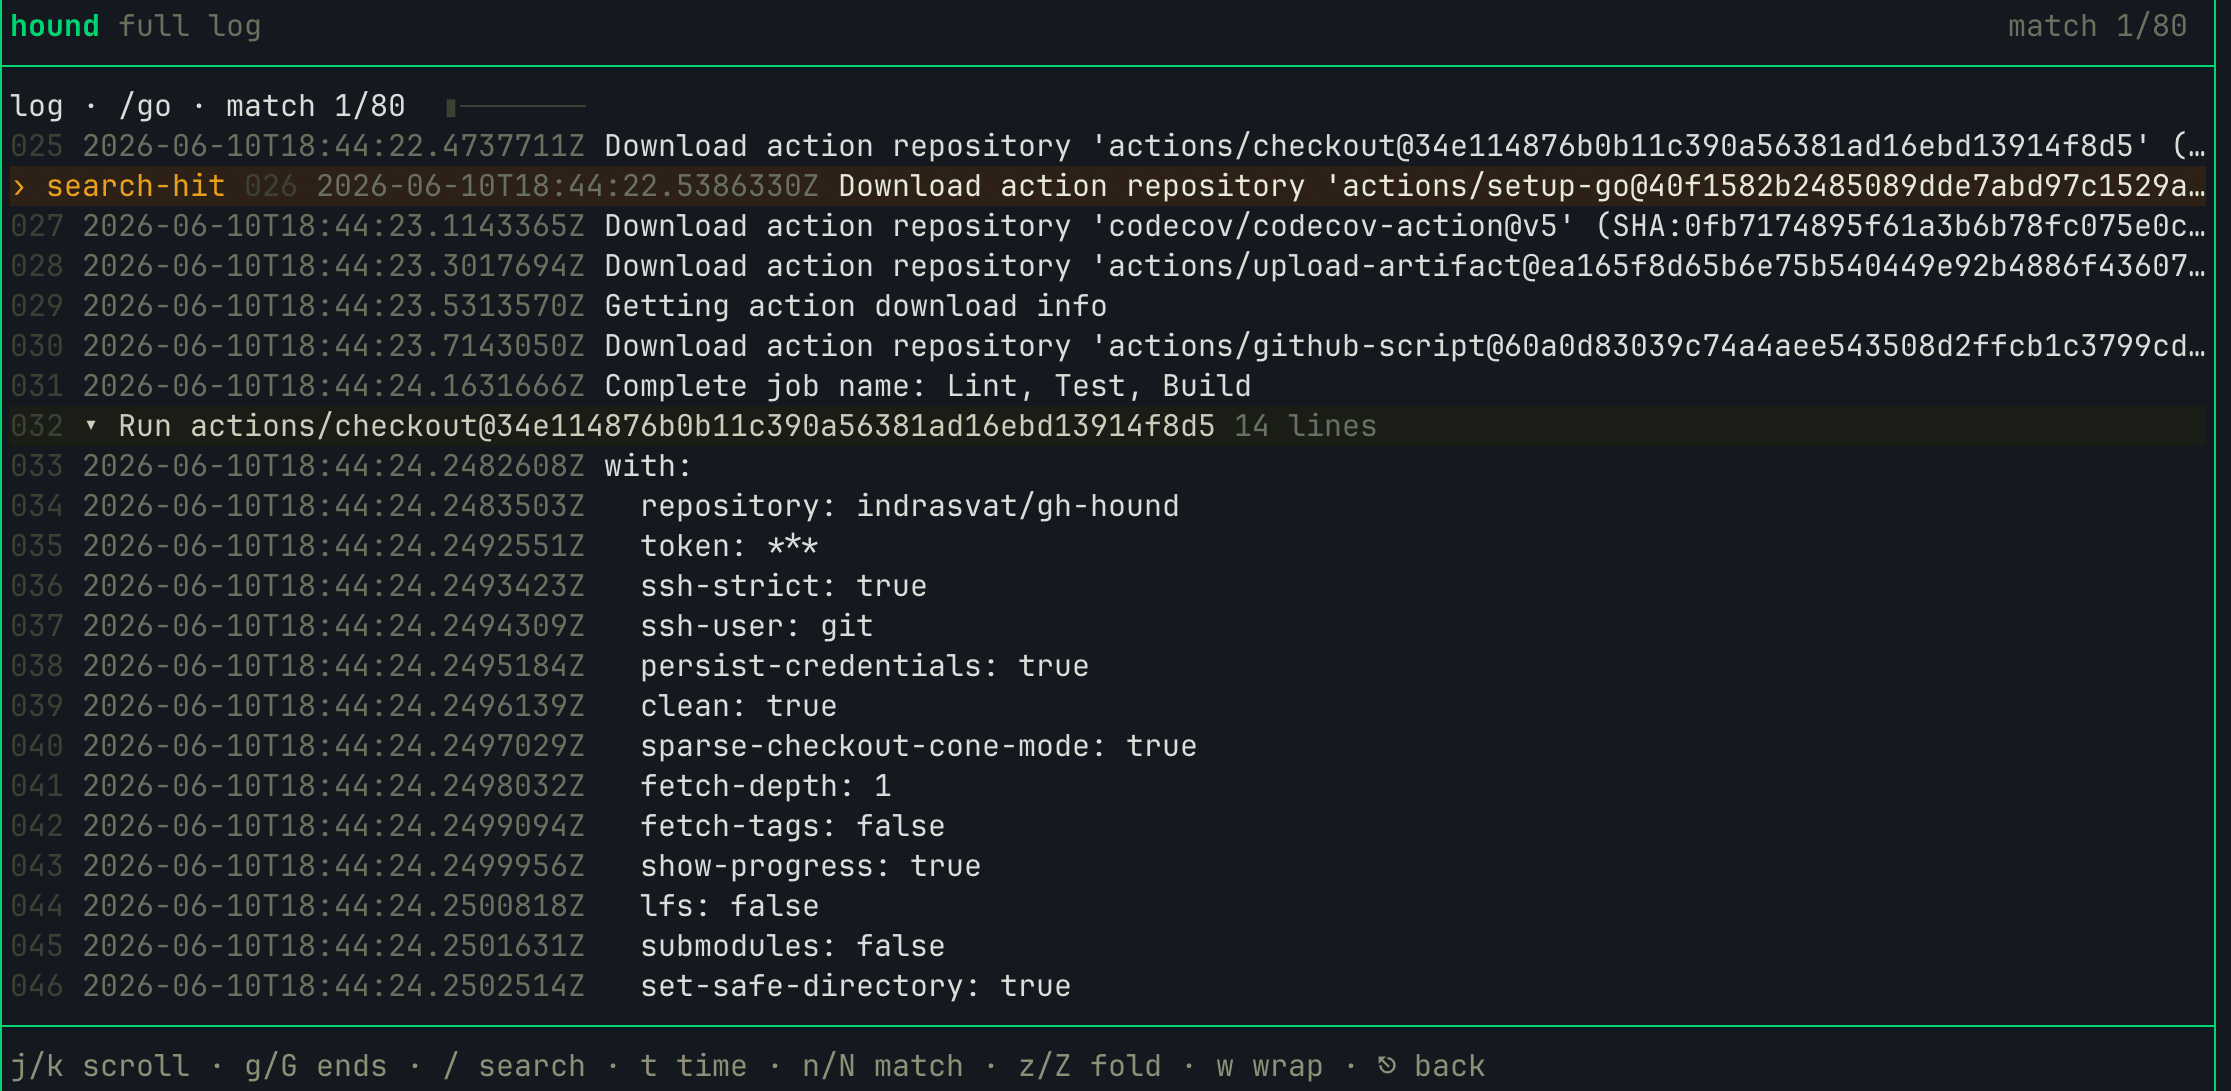Select 'ssh-user: git' line
Viewport: 2231px width, 1091px height.
click(x=1108, y=626)
